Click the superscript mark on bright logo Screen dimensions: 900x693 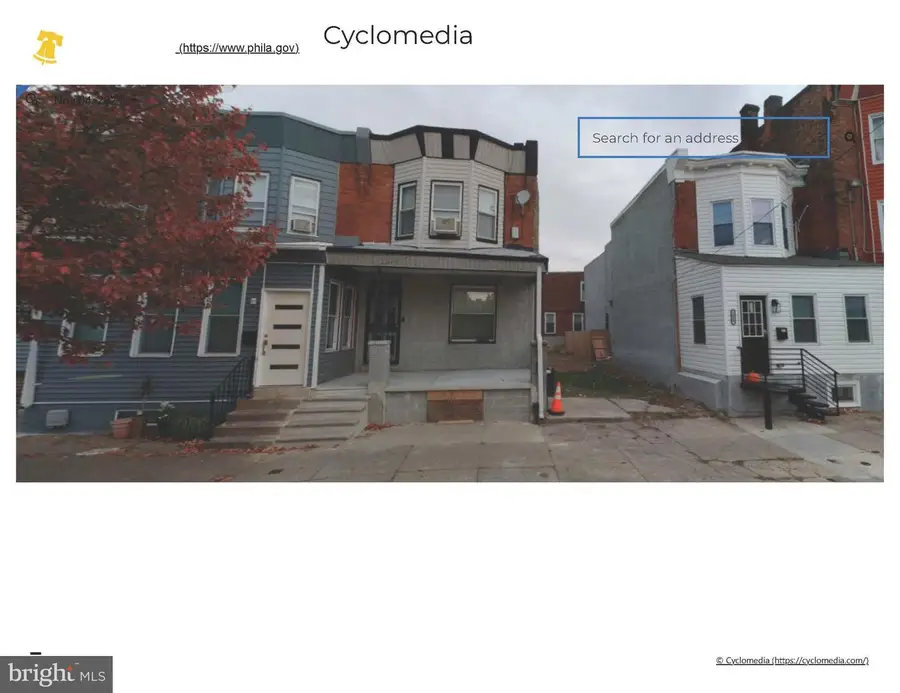[74, 662]
